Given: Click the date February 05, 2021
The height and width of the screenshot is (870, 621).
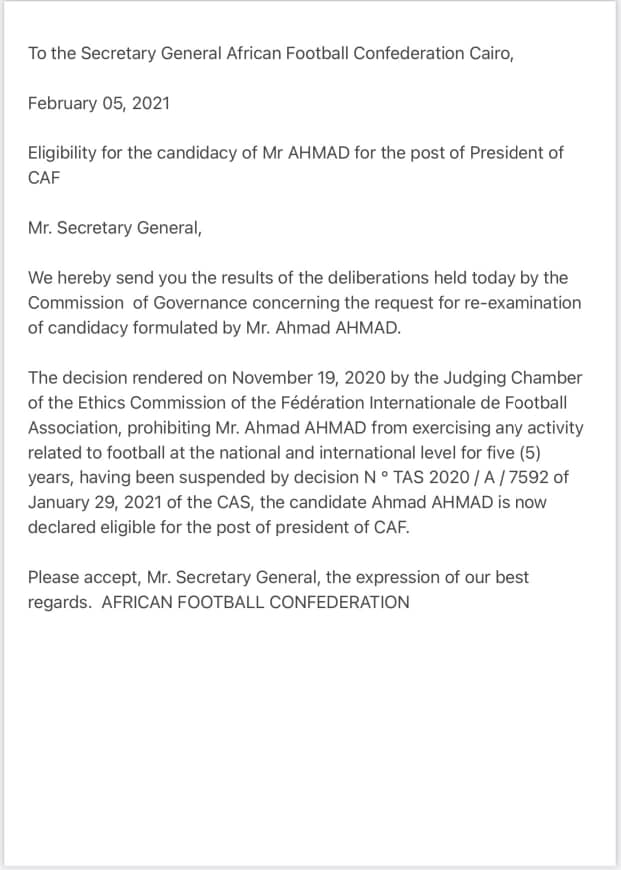Looking at the screenshot, I should [x=98, y=103].
